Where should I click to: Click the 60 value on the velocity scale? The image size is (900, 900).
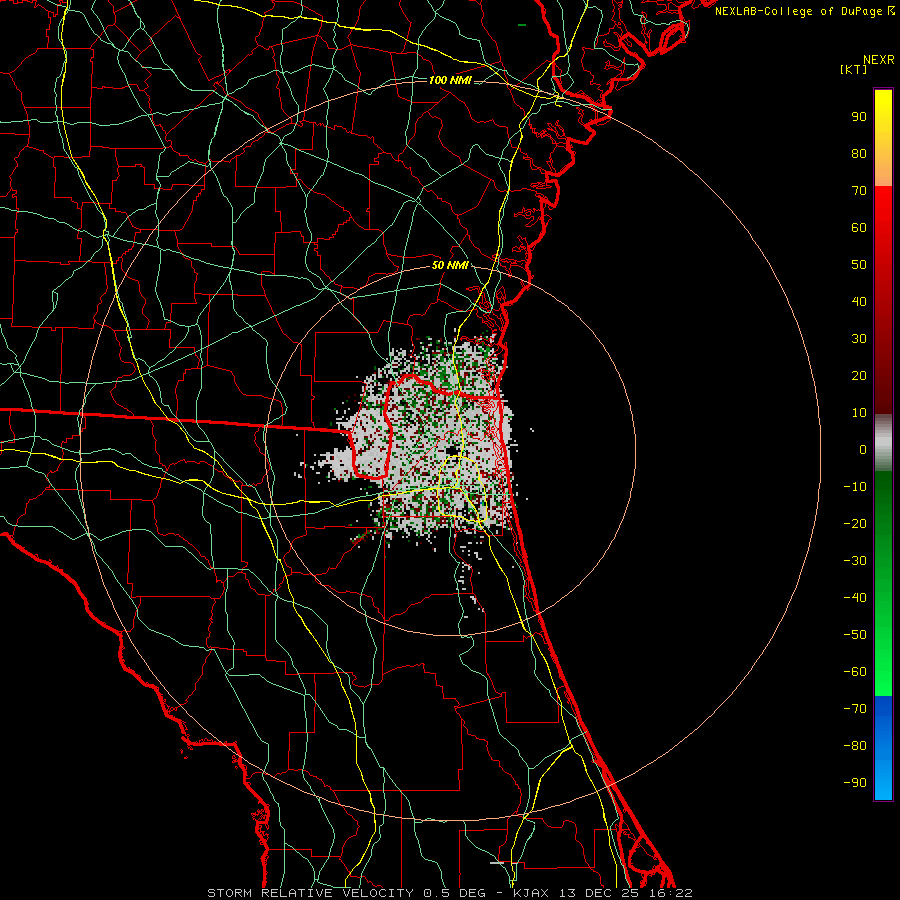point(859,228)
